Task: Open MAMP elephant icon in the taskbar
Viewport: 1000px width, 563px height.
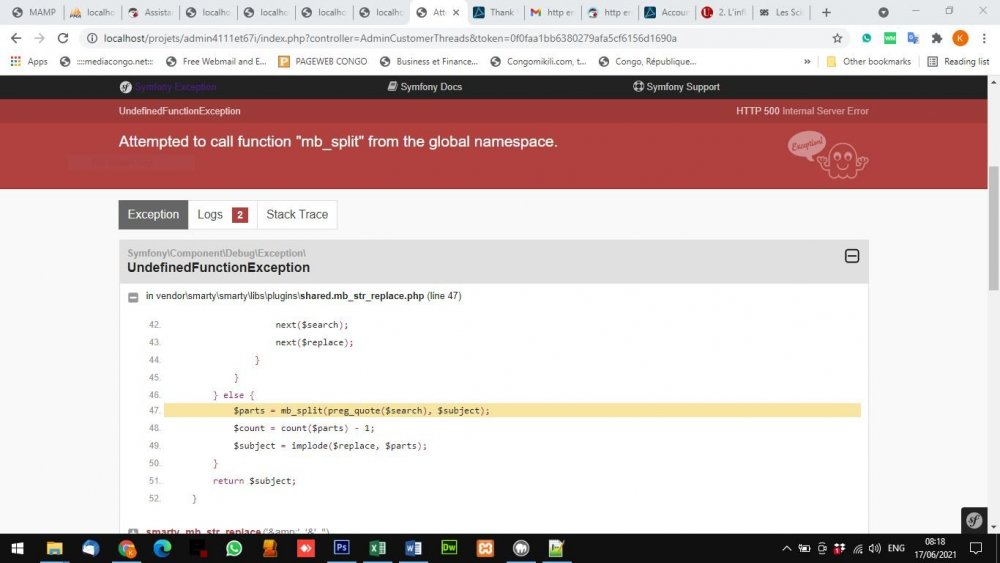Action: pyautogui.click(x=521, y=548)
